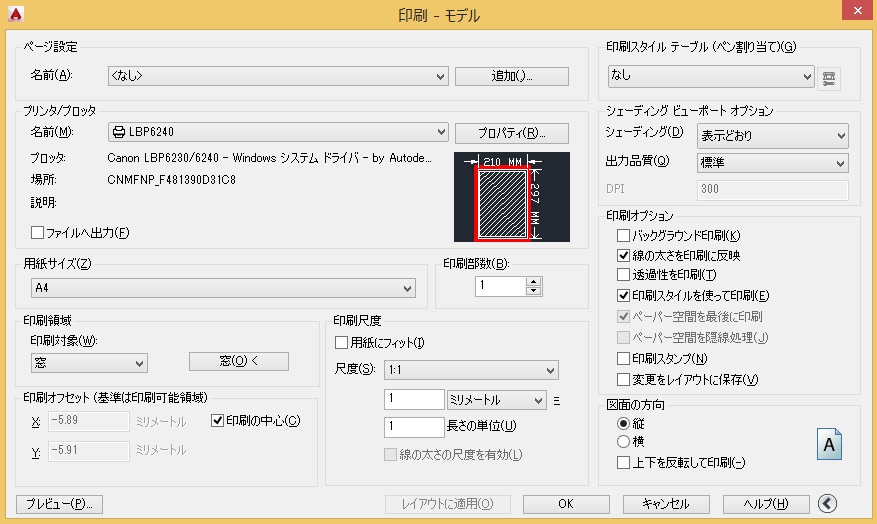The height and width of the screenshot is (524, 877).
Task: Click the collapse dialog arrow icon
Action: [827, 503]
